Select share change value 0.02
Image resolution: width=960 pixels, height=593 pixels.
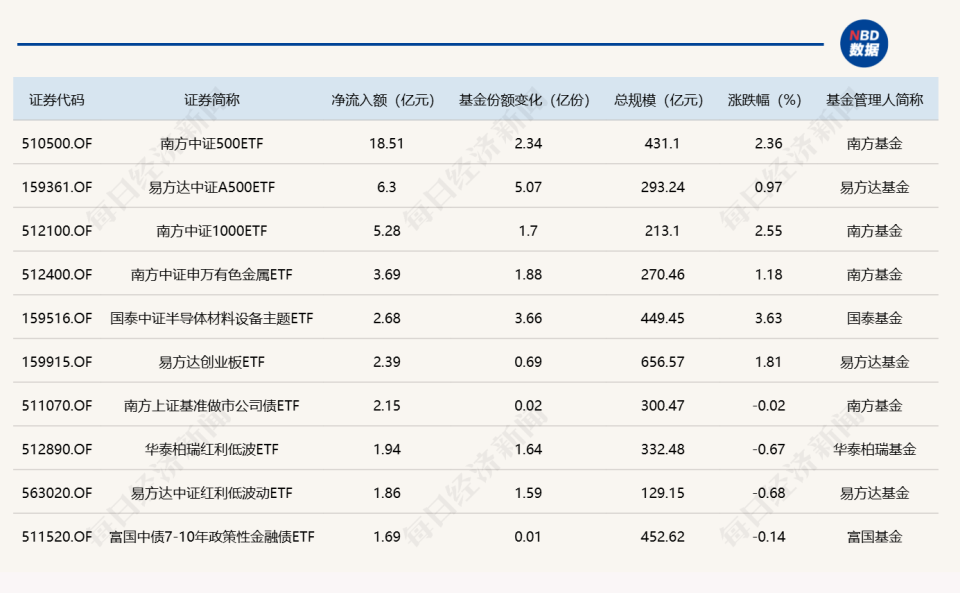tap(528, 405)
